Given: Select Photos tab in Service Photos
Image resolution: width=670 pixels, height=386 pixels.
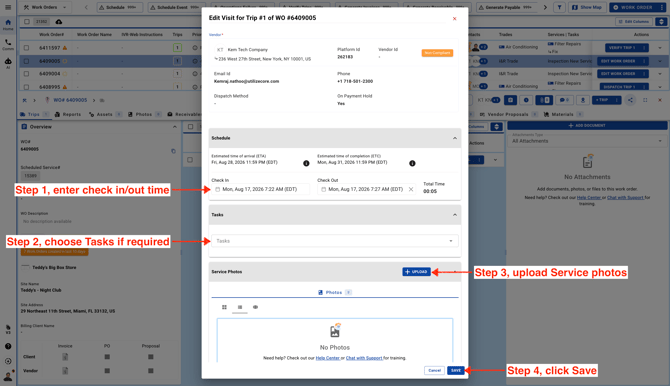Looking at the screenshot, I should pos(335,292).
